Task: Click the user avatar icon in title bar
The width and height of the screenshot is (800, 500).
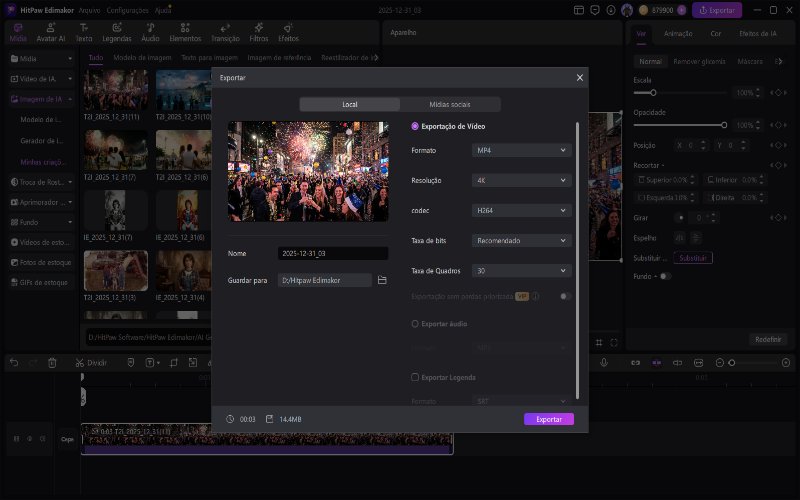Action: pos(627,10)
